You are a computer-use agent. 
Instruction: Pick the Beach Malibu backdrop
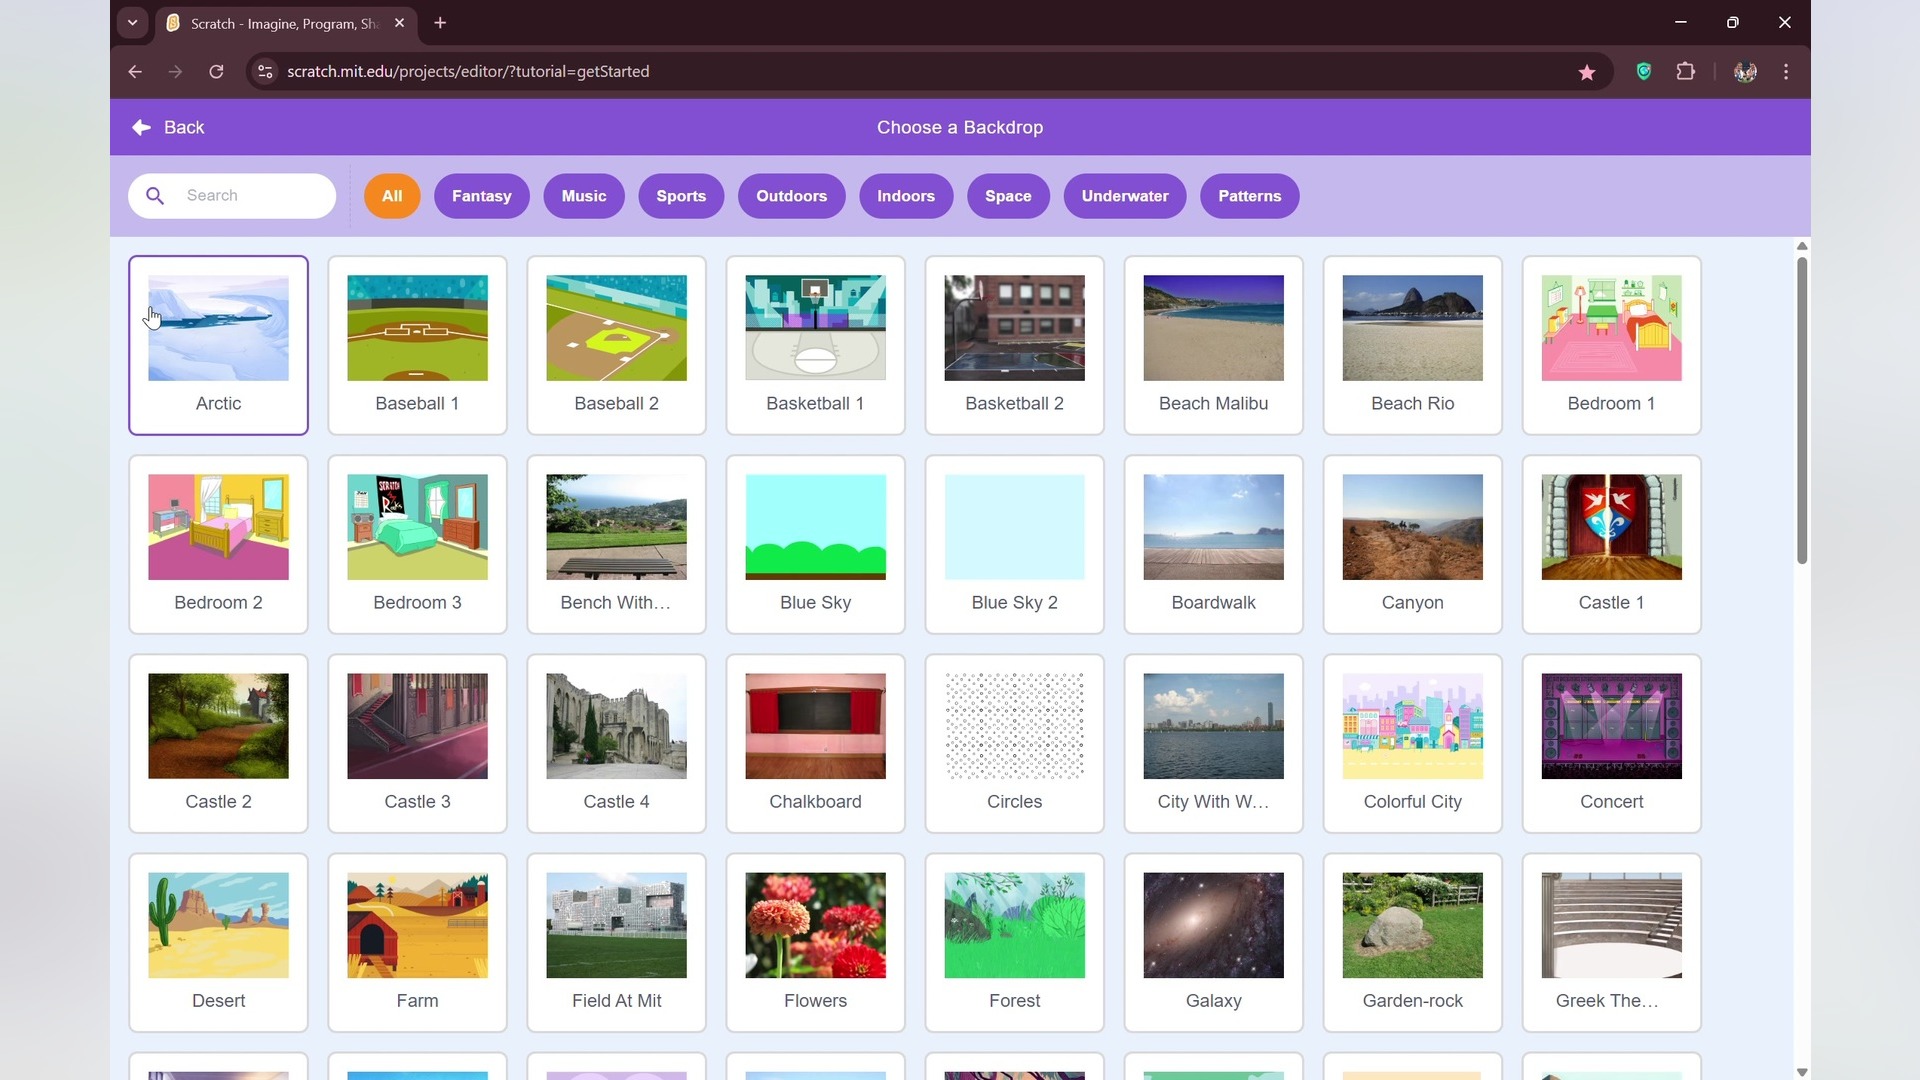click(1213, 345)
